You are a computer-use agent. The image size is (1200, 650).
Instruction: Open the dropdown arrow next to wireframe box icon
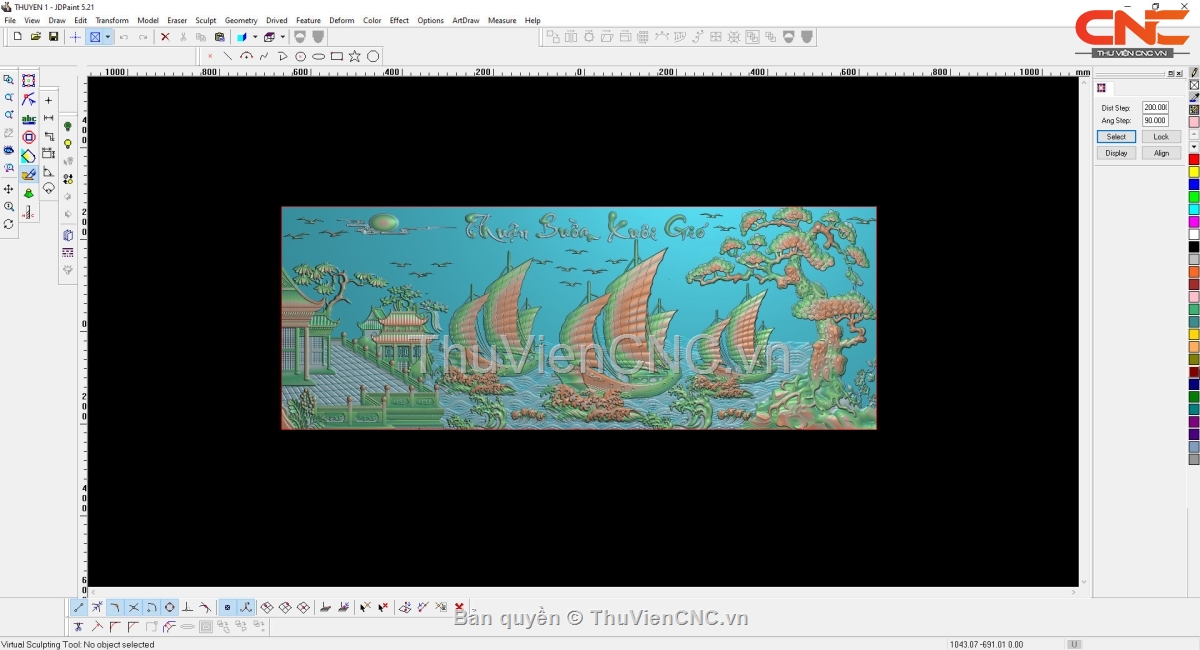coord(282,37)
